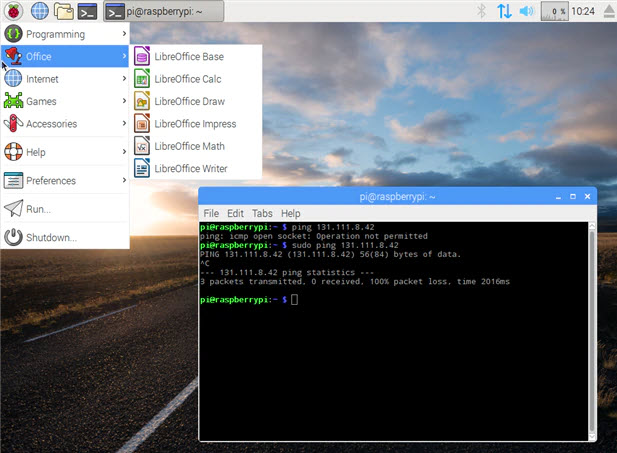
Task: Launch terminal from the panel launcher icon
Action: point(87,11)
